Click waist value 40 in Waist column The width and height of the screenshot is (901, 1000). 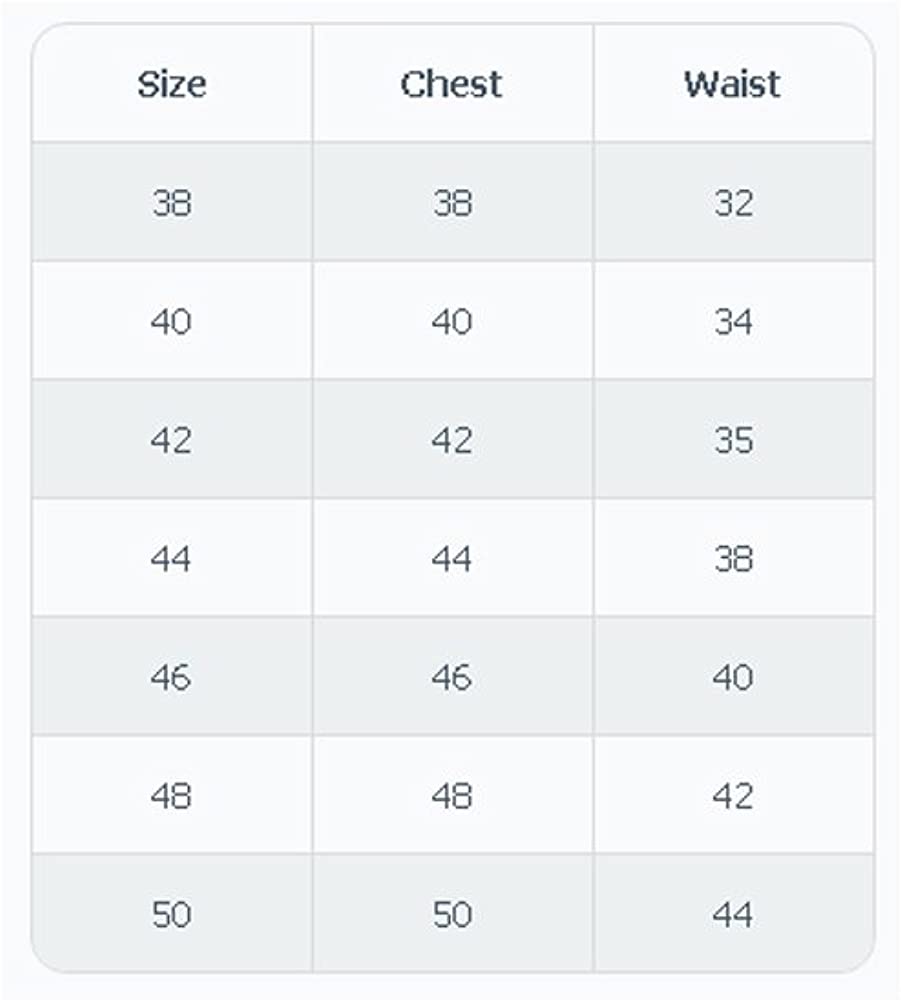(733, 678)
